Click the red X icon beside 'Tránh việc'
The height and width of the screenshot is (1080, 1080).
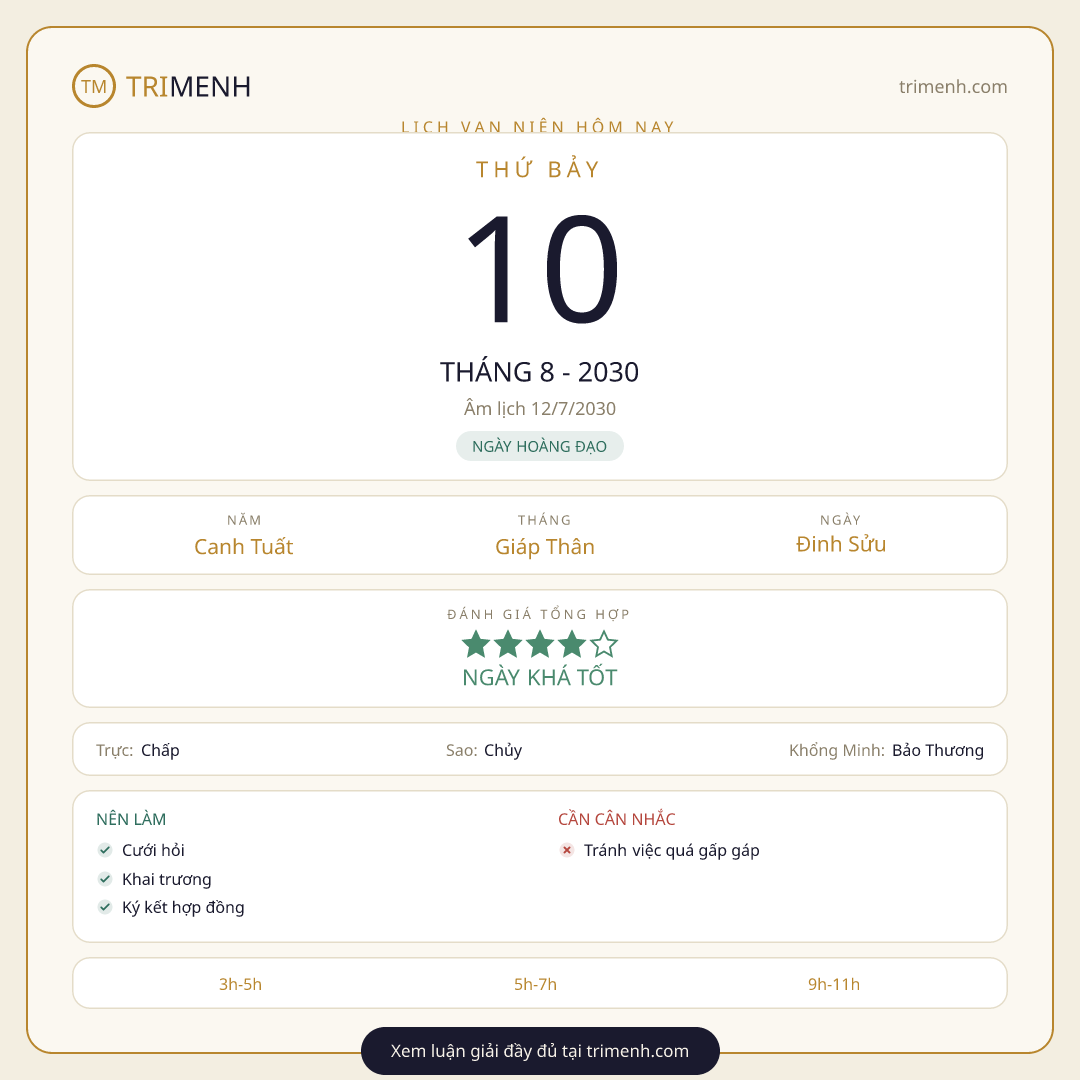tap(567, 850)
